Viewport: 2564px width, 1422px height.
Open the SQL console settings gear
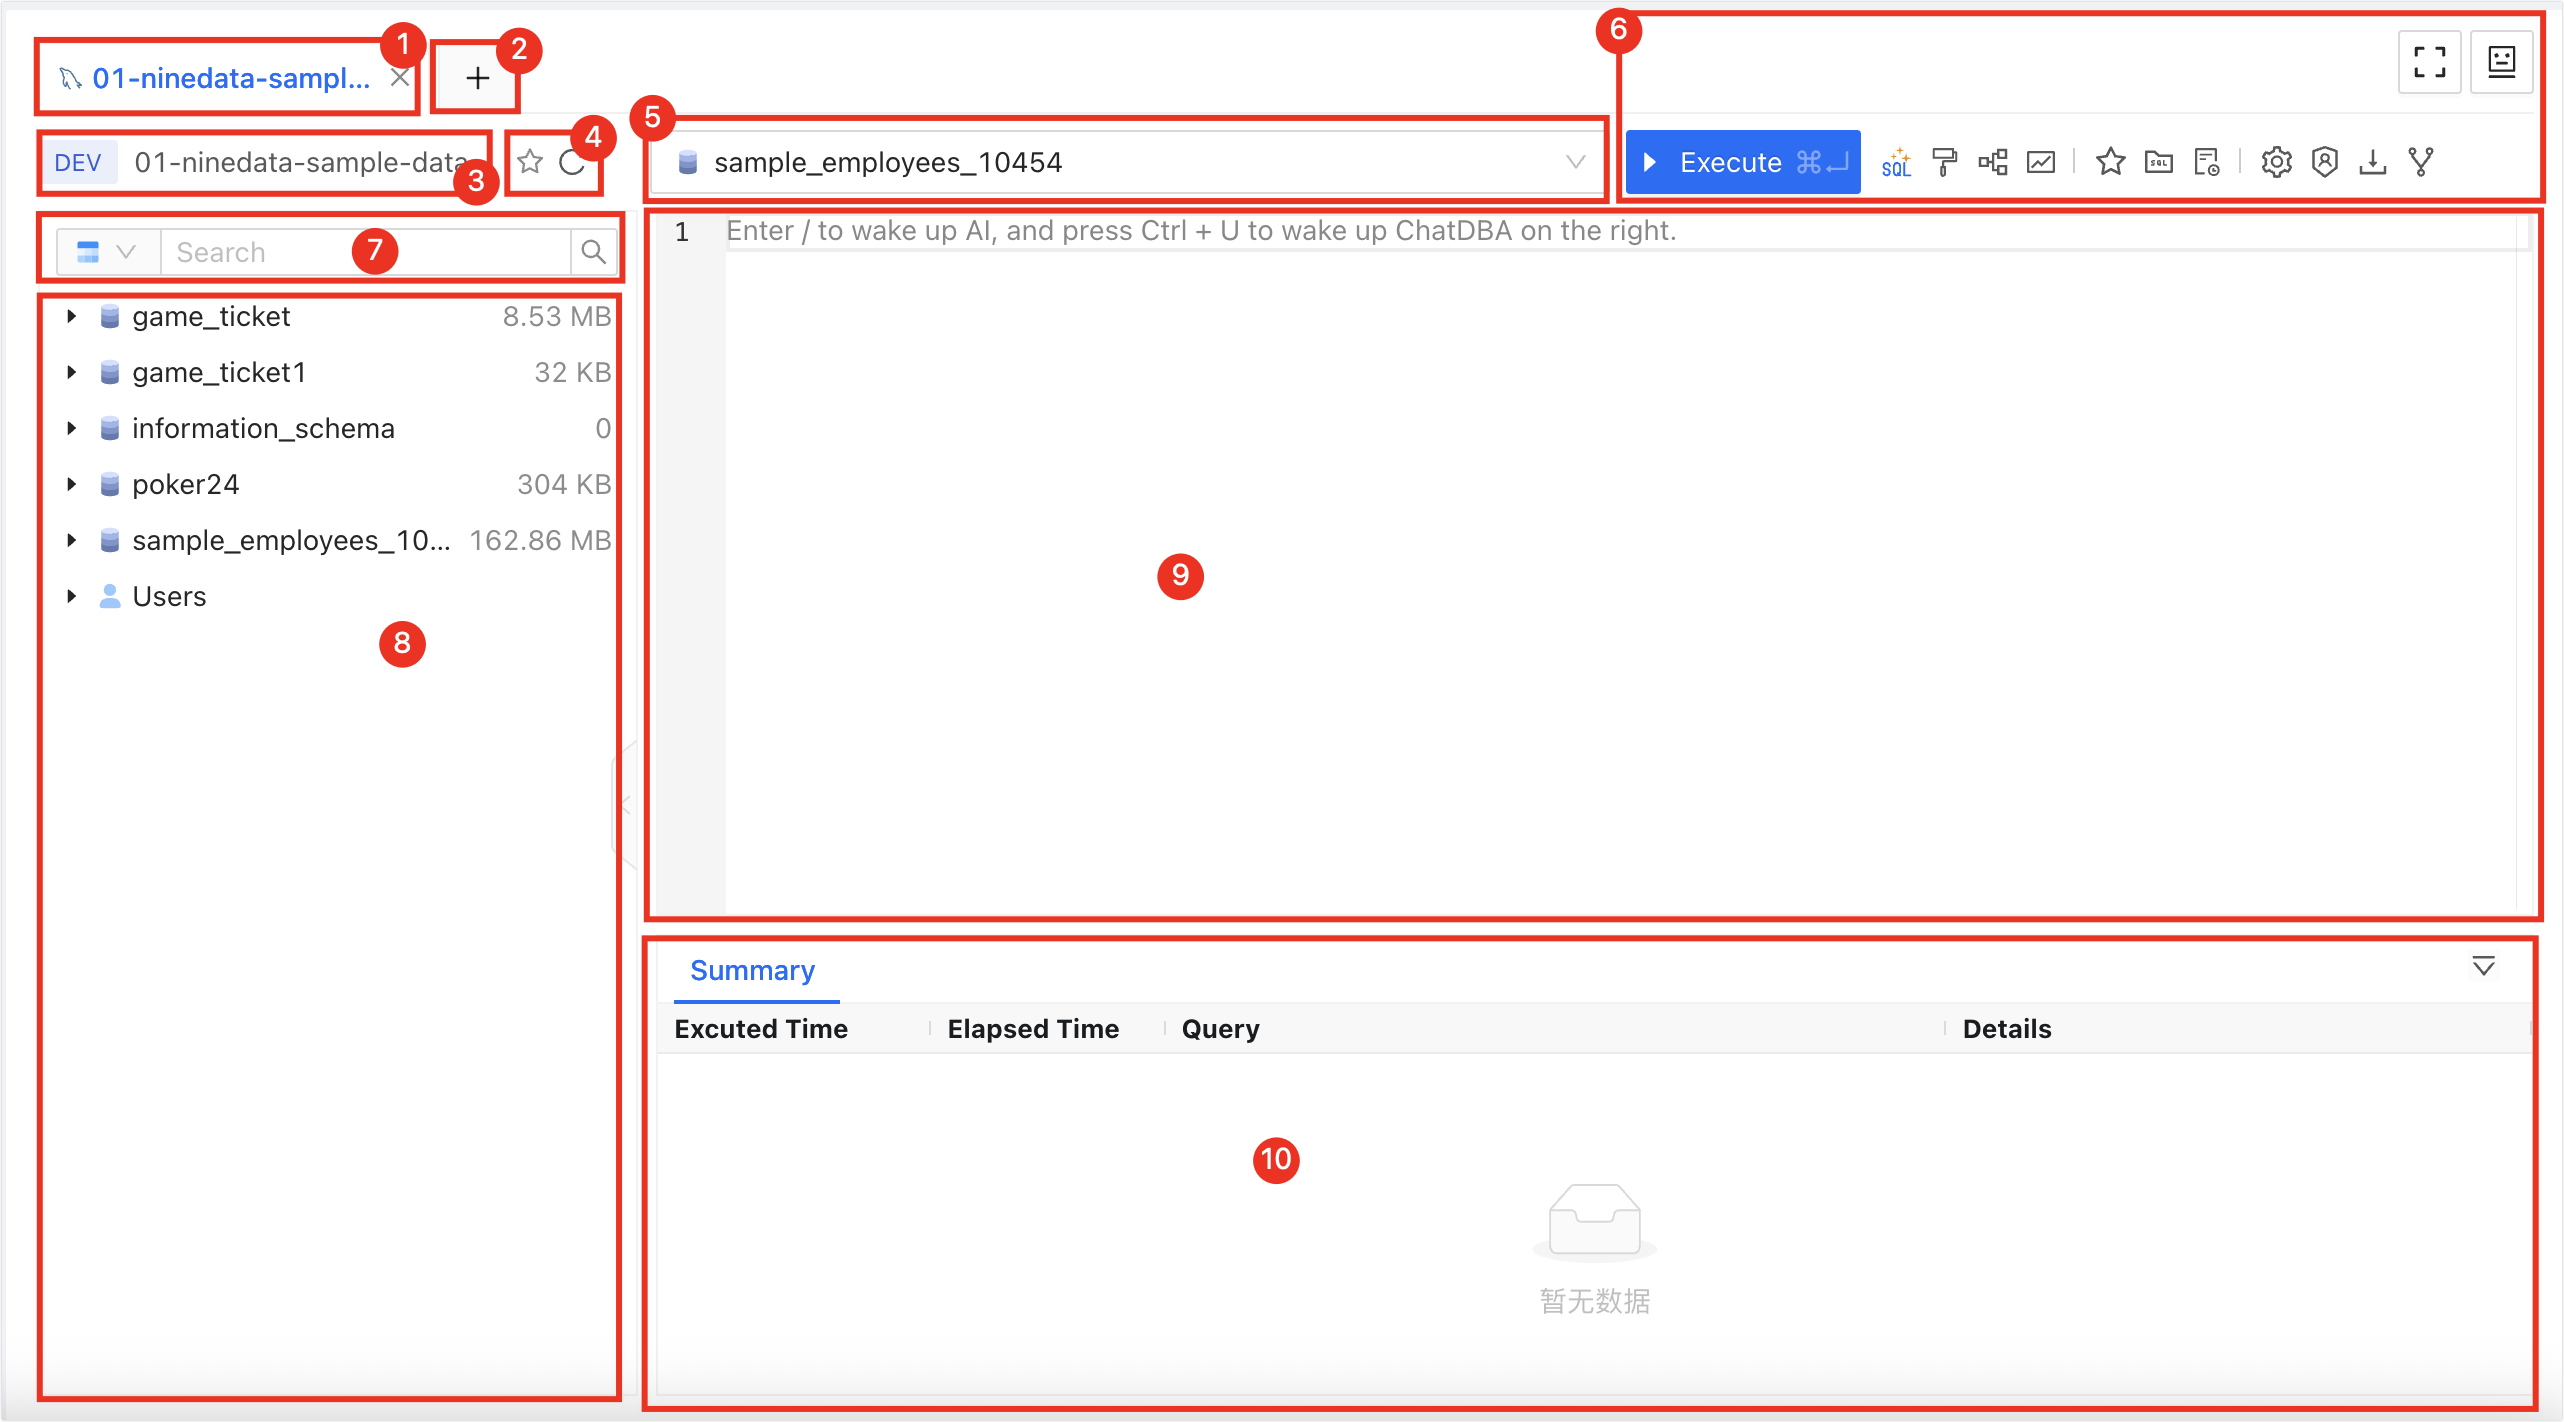click(x=2276, y=162)
